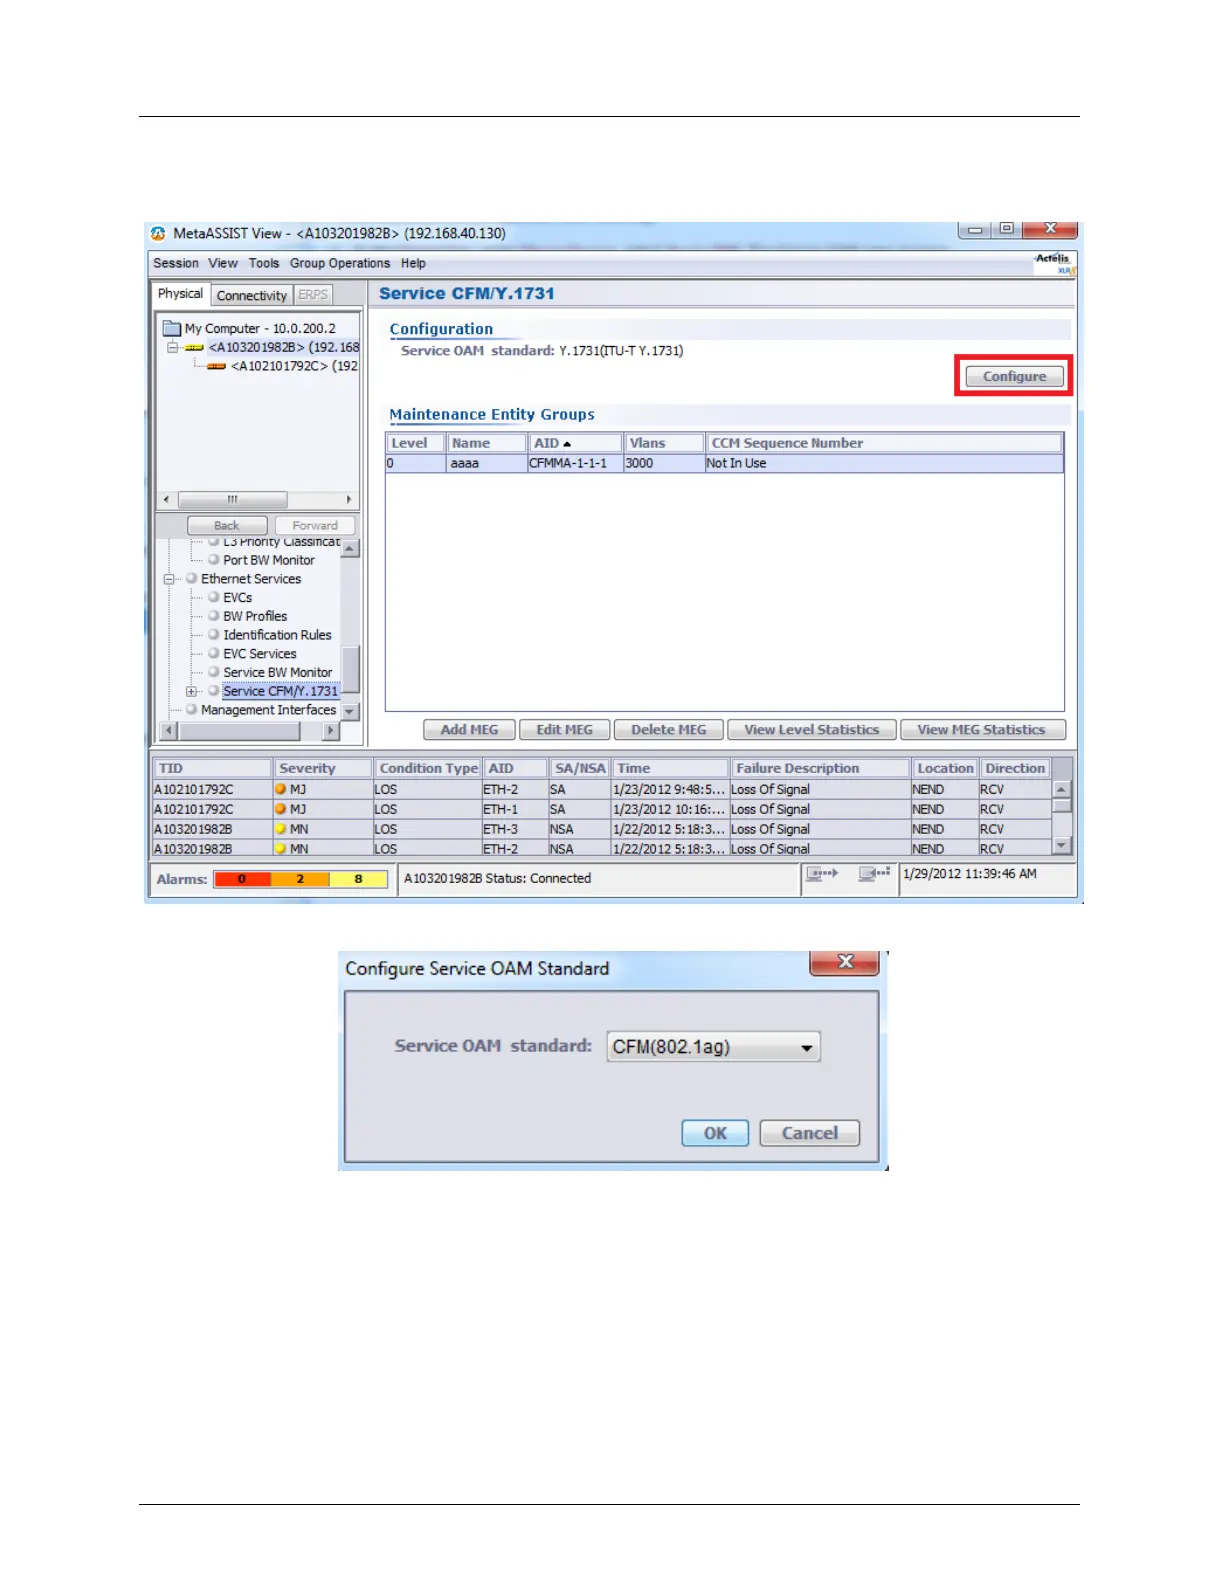Click the My Computer icon in device tree
Image resolution: width=1224 pixels, height=1584 pixels.
(x=172, y=328)
